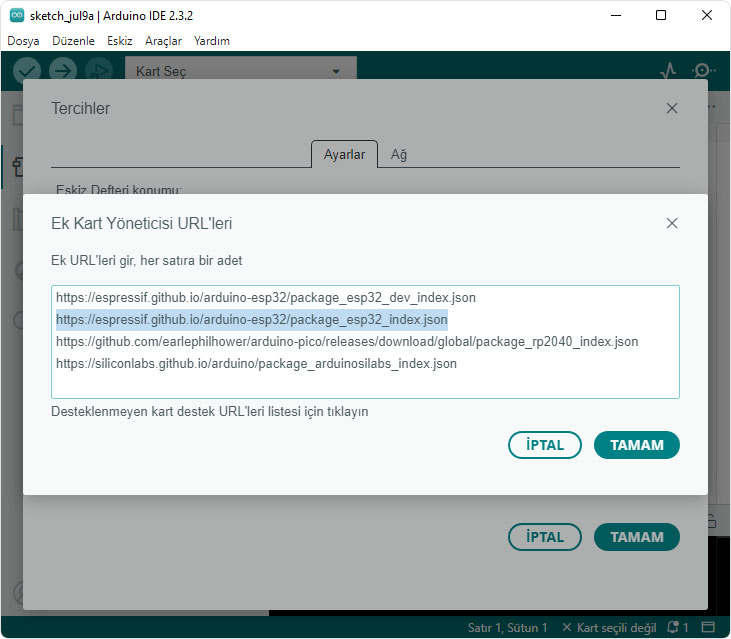Maximize the Arduino IDE window

pyautogui.click(x=661, y=15)
